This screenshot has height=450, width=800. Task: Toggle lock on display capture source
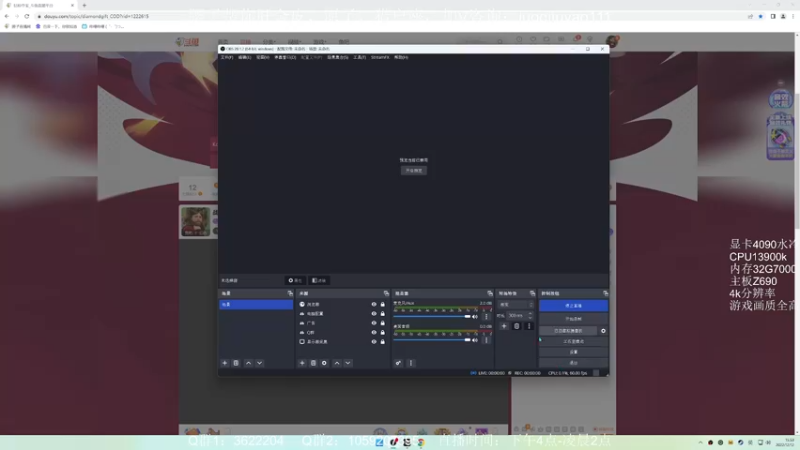point(383,342)
